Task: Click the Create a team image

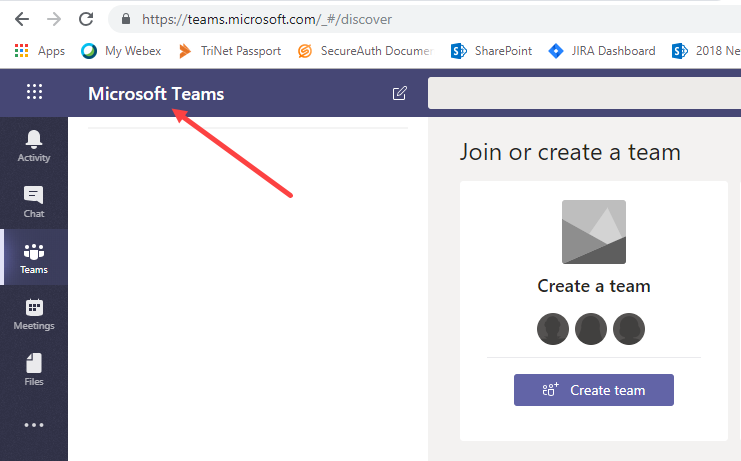Action: pos(594,232)
